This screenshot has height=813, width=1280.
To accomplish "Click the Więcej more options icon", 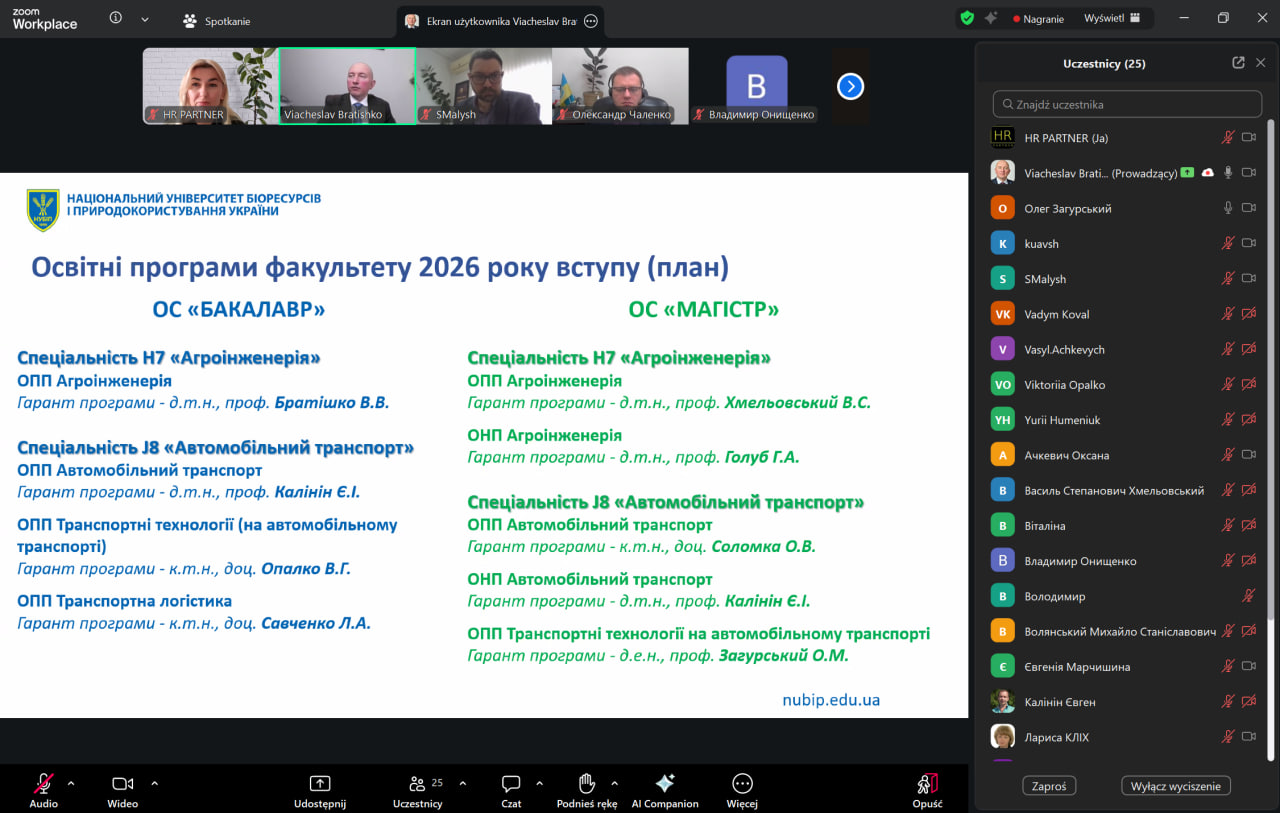I will (x=742, y=784).
